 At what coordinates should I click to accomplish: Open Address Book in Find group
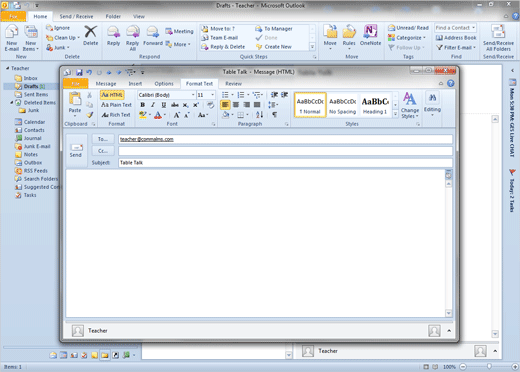456,38
